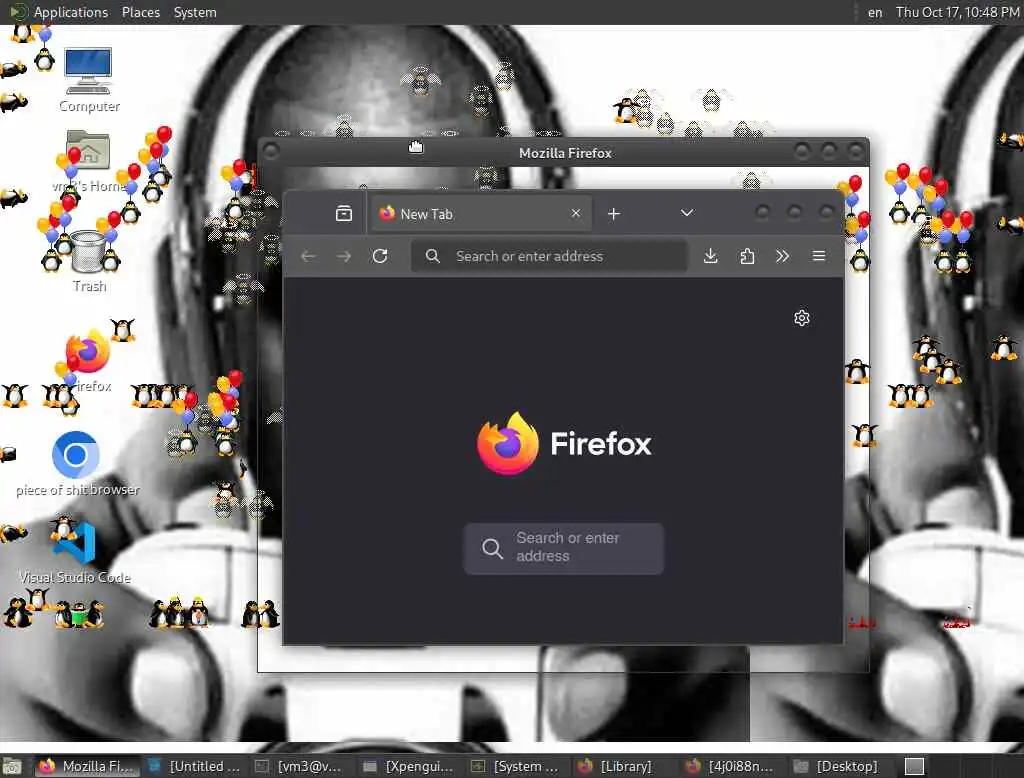Screen dimensions: 1024x778
Task: Open Firefox View icon left of tab
Action: pos(344,213)
